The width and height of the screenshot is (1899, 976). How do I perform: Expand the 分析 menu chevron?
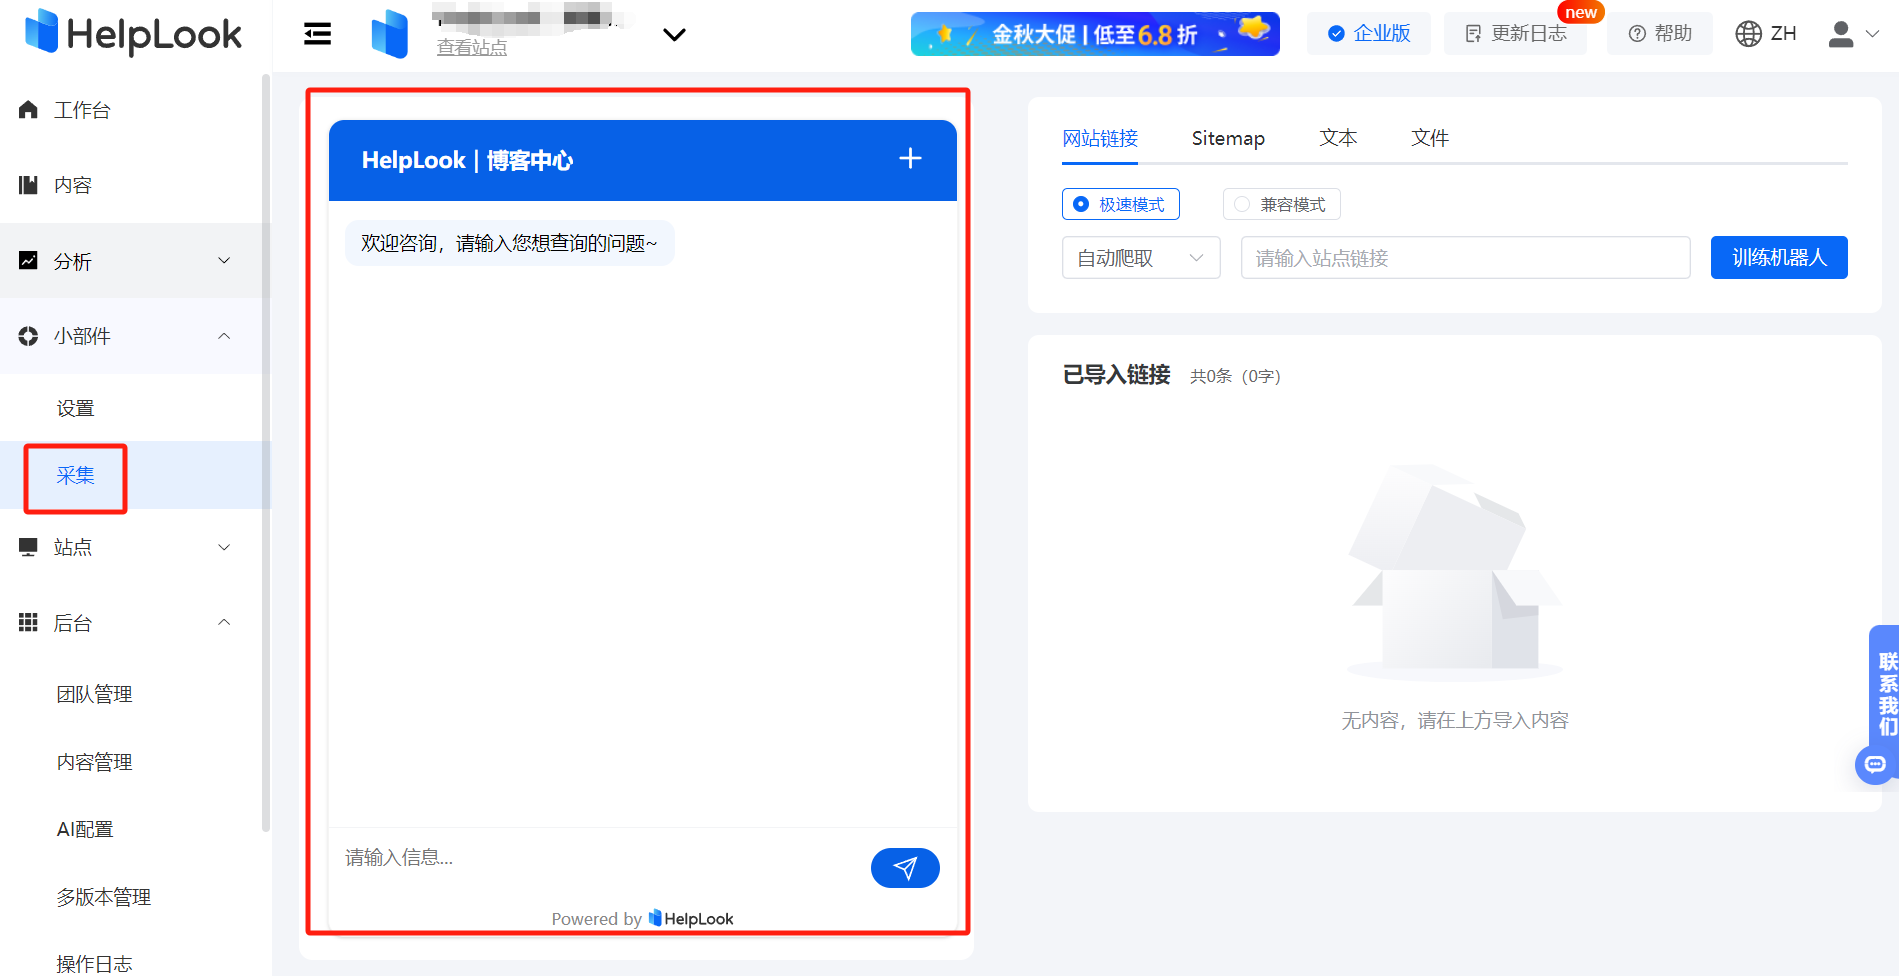pos(224,261)
